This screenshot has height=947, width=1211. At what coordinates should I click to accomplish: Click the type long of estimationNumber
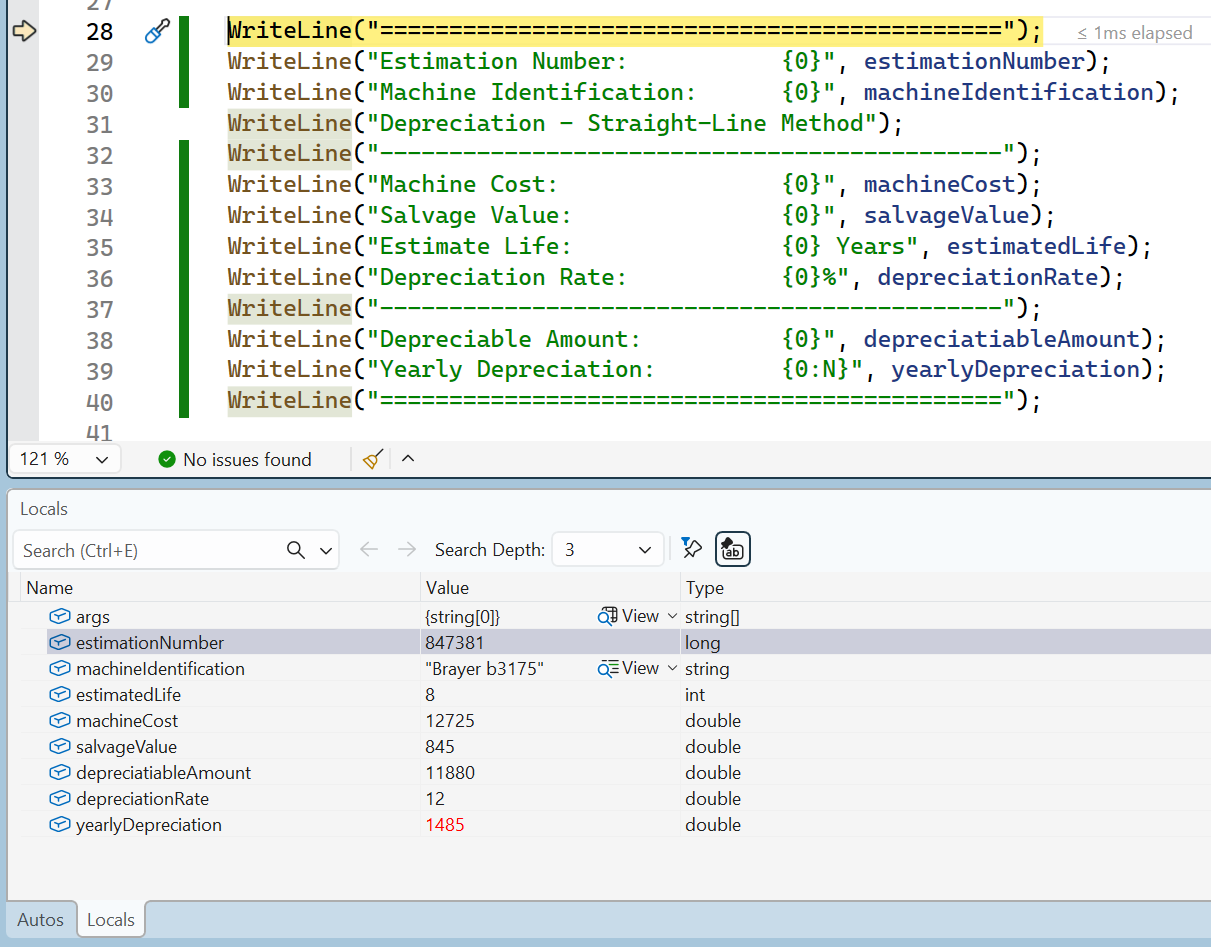point(703,643)
